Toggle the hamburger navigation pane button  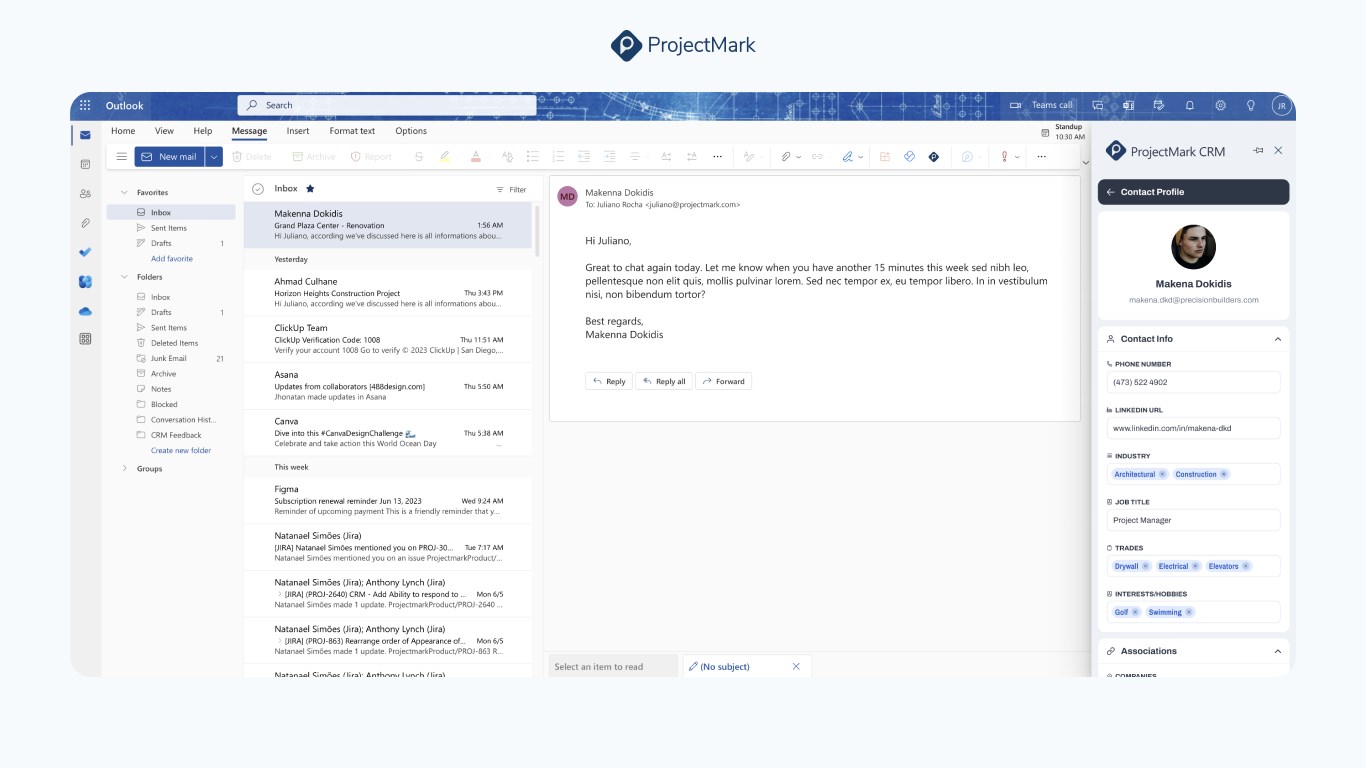click(x=122, y=157)
